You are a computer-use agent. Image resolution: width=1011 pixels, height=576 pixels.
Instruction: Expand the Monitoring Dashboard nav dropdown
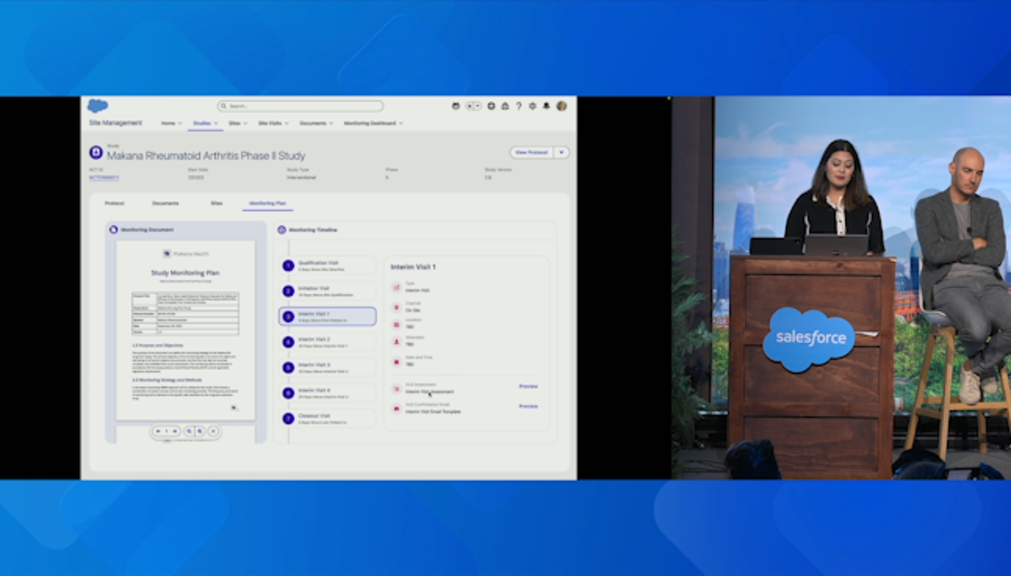click(401, 124)
